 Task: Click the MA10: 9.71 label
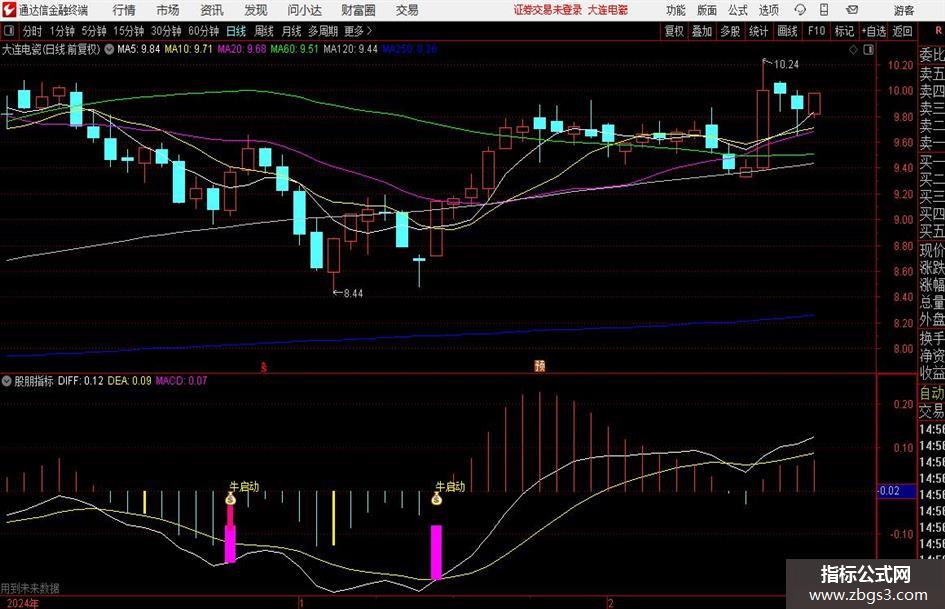[189, 49]
